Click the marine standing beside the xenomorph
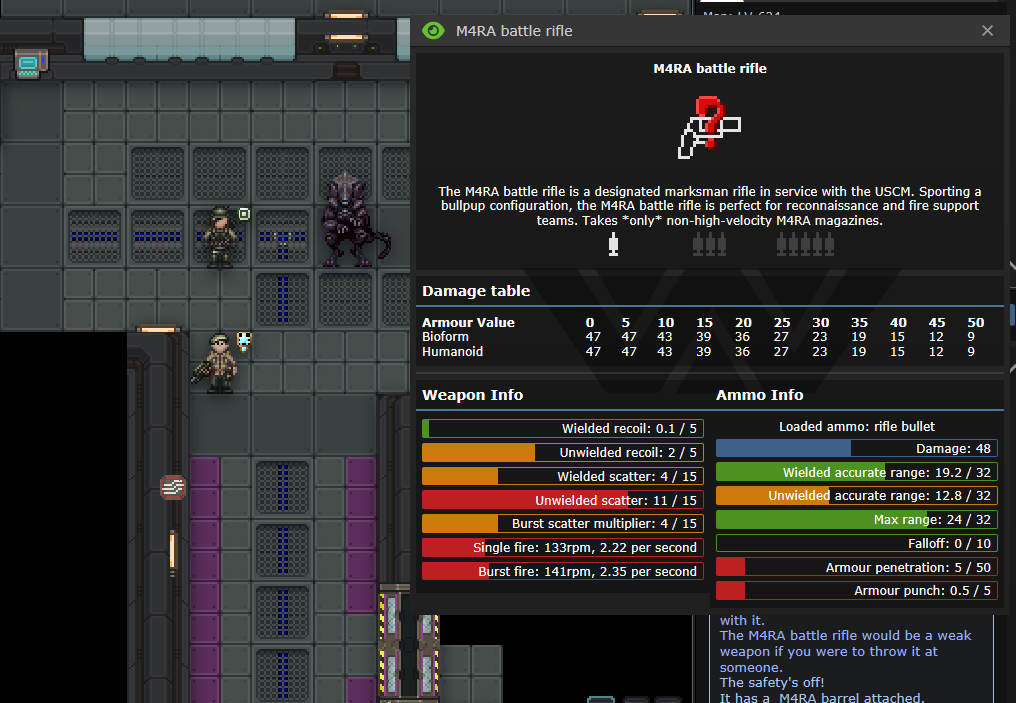1016x703 pixels. tap(218, 236)
